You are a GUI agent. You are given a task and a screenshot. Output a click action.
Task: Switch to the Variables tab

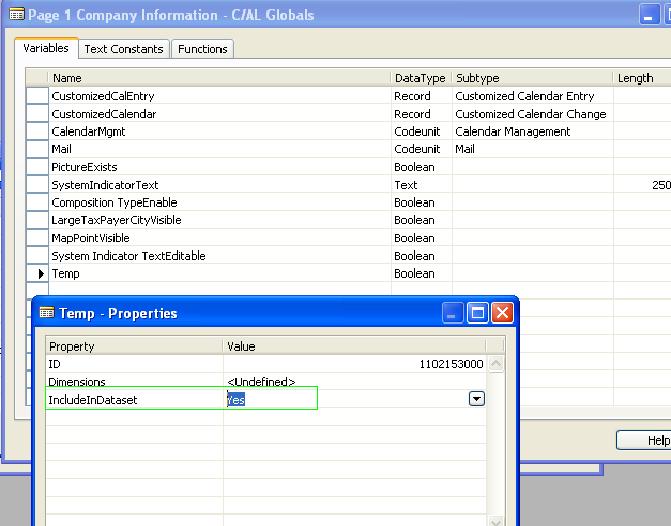[46, 48]
